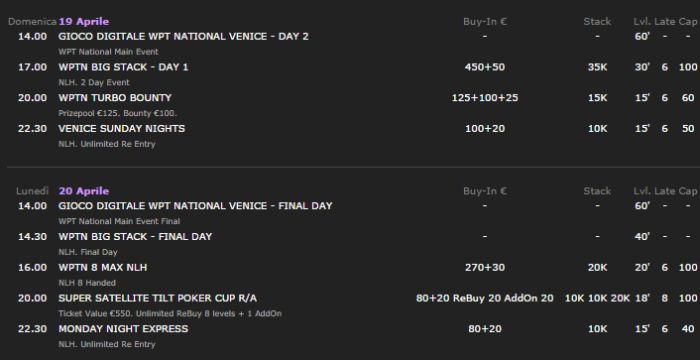Select the WPTN Big Stack - Day 1 event
Image resolution: width=700 pixels, height=360 pixels.
click(x=123, y=67)
